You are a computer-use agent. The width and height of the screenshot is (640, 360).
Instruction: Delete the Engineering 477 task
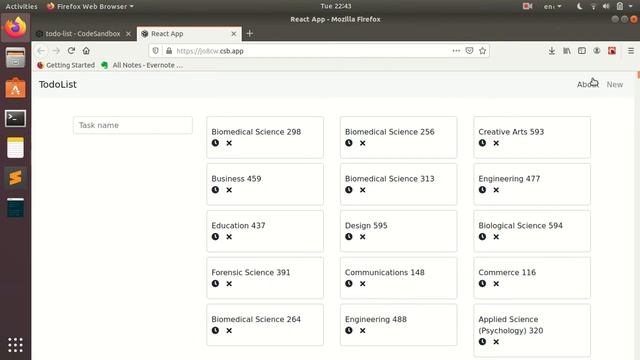496,190
